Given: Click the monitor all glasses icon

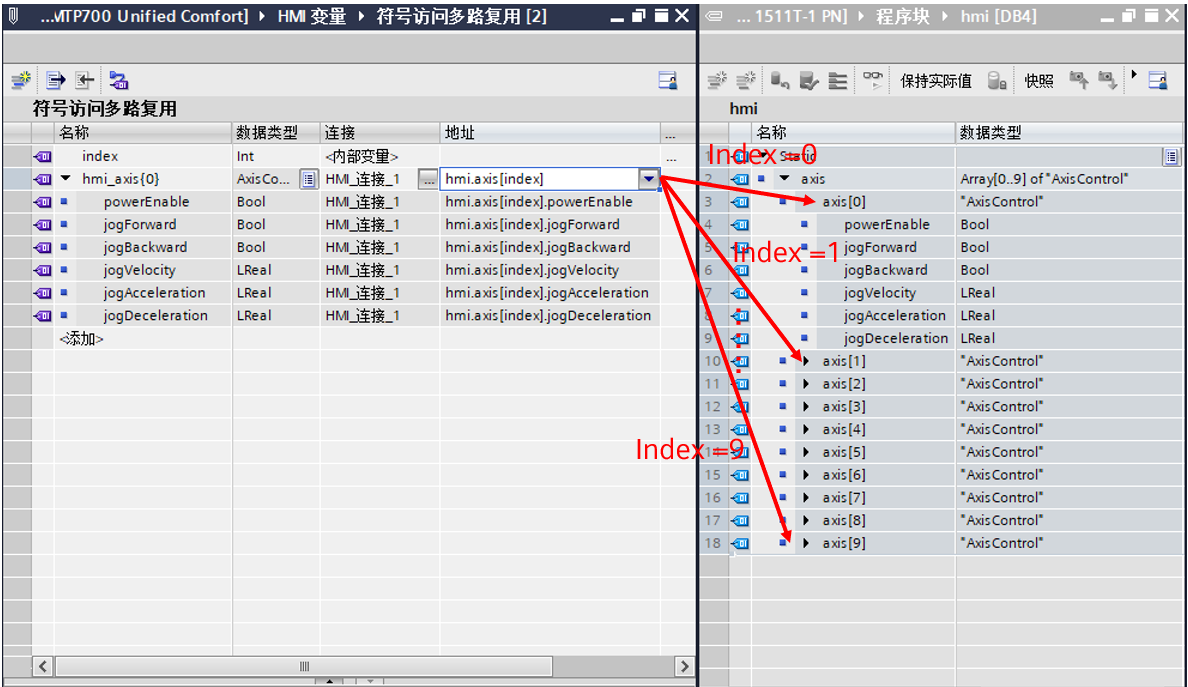Looking at the screenshot, I should [874, 80].
